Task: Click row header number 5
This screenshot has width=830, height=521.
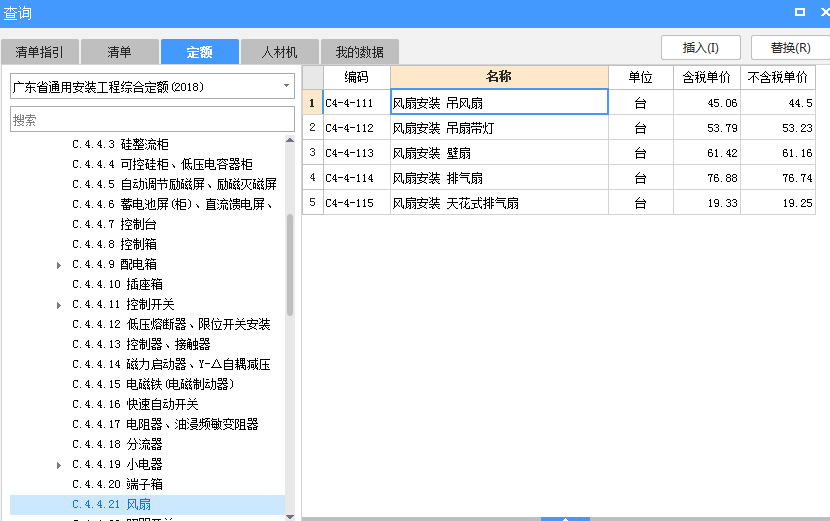Action: click(312, 203)
